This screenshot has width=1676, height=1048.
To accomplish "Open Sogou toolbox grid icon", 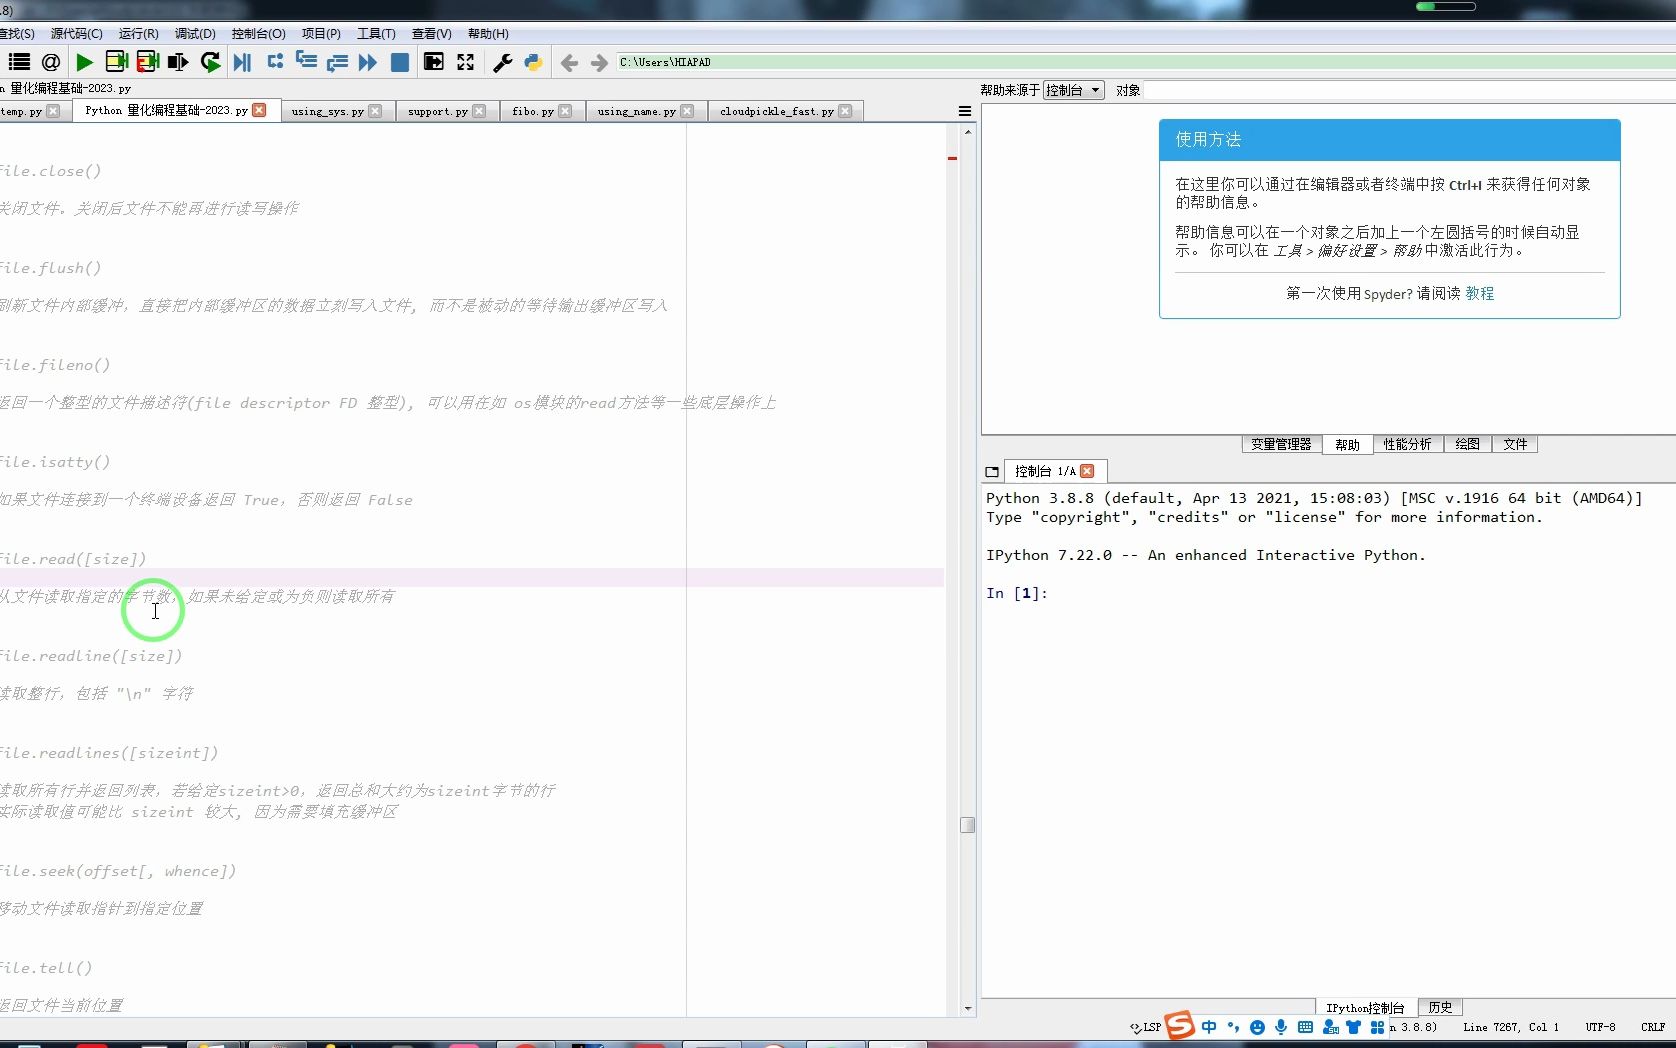I will pos(1377,1027).
